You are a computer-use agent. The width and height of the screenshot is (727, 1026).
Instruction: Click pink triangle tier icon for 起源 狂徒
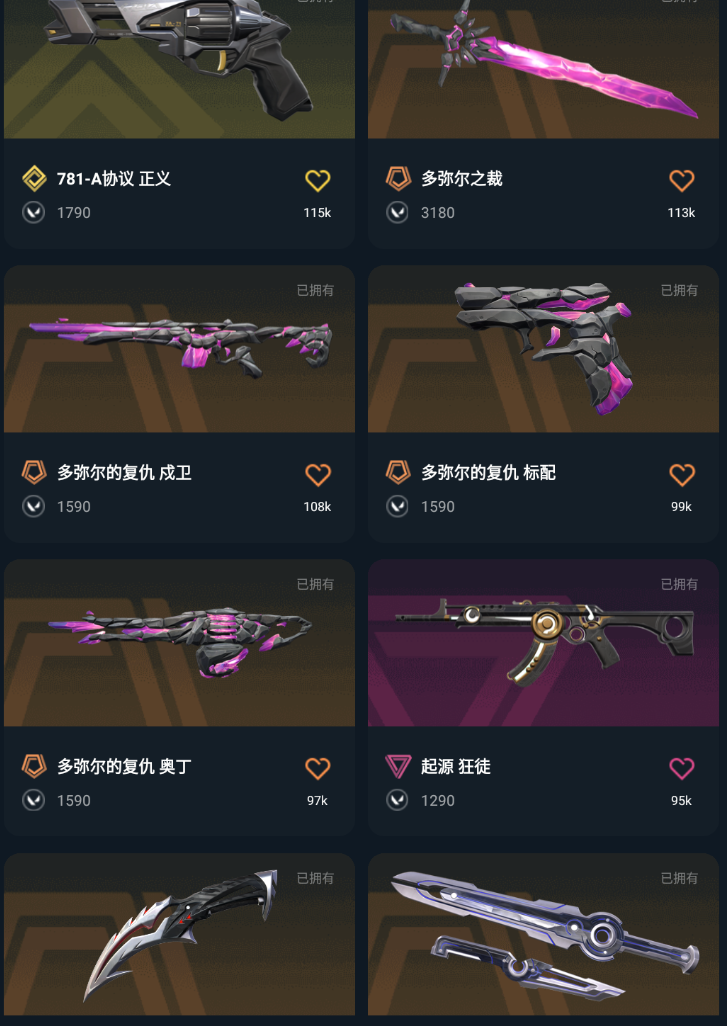398,766
